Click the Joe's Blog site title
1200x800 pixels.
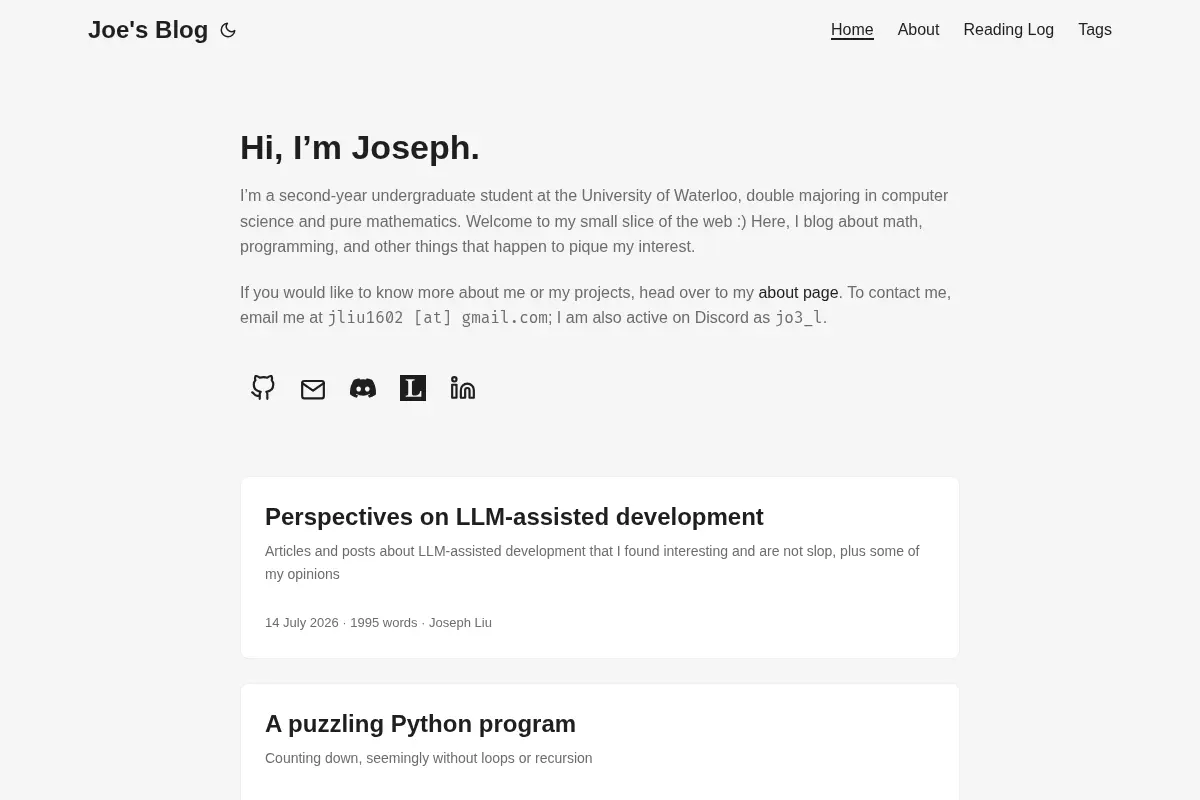pos(148,30)
